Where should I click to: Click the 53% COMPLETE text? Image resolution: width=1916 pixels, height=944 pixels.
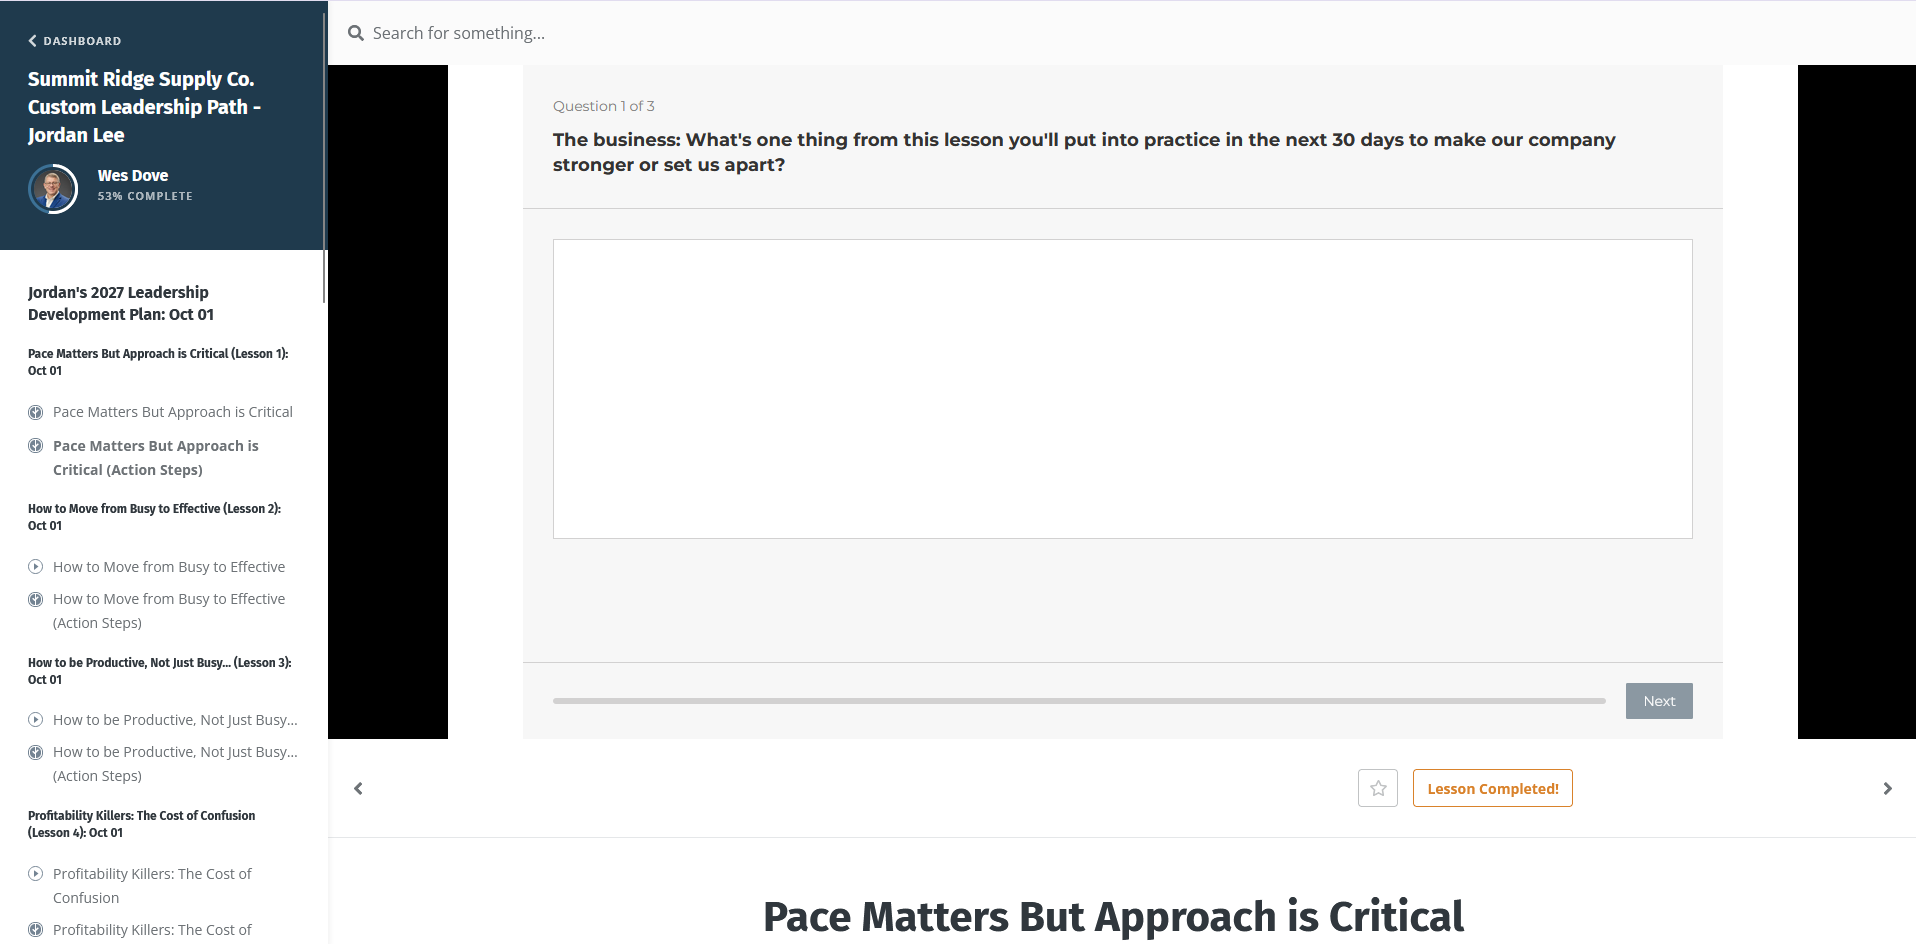(x=145, y=196)
